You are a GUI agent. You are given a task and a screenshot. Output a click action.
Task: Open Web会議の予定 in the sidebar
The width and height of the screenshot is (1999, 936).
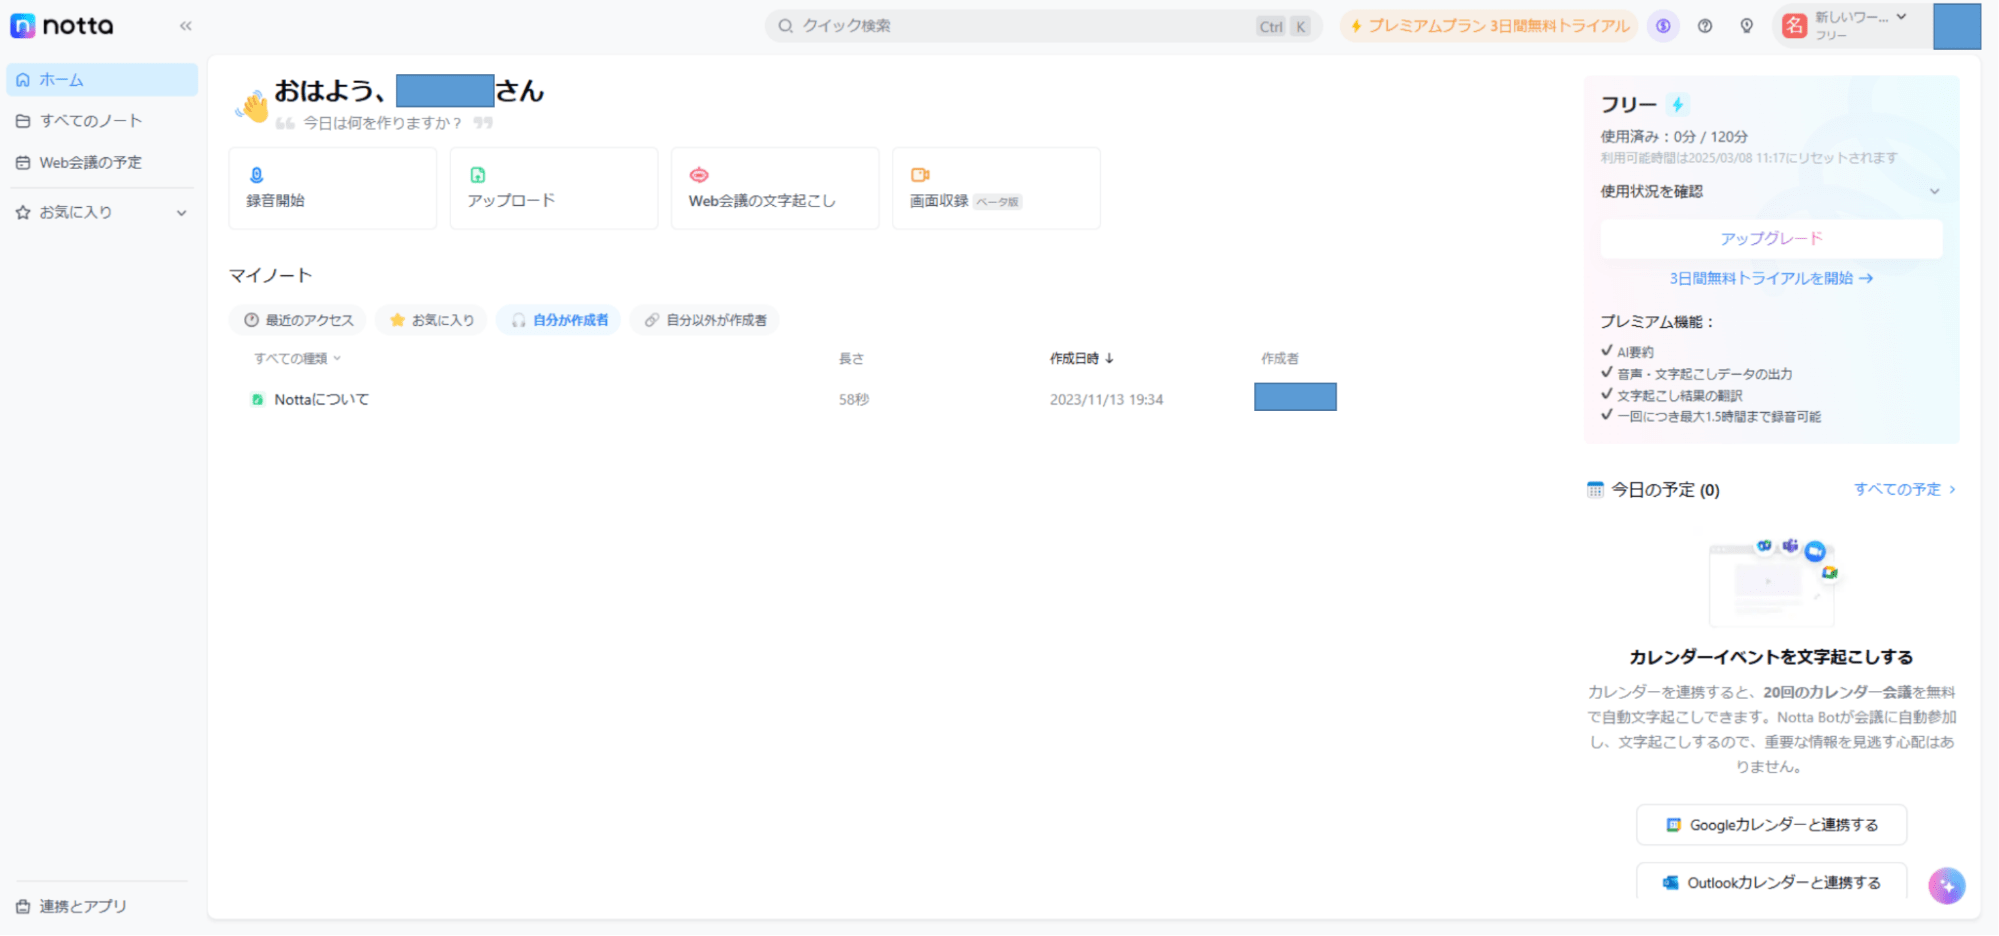[102, 162]
